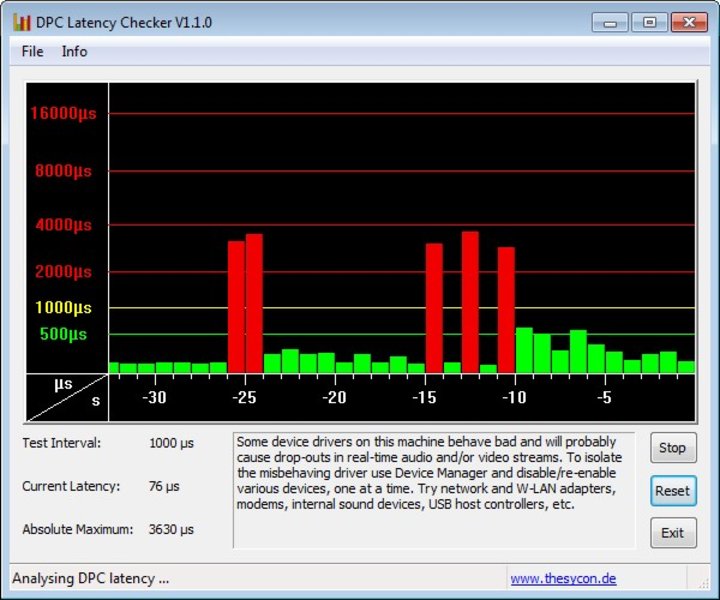Click the Current Latency label
Viewport: 720px width, 600px height.
click(71, 486)
